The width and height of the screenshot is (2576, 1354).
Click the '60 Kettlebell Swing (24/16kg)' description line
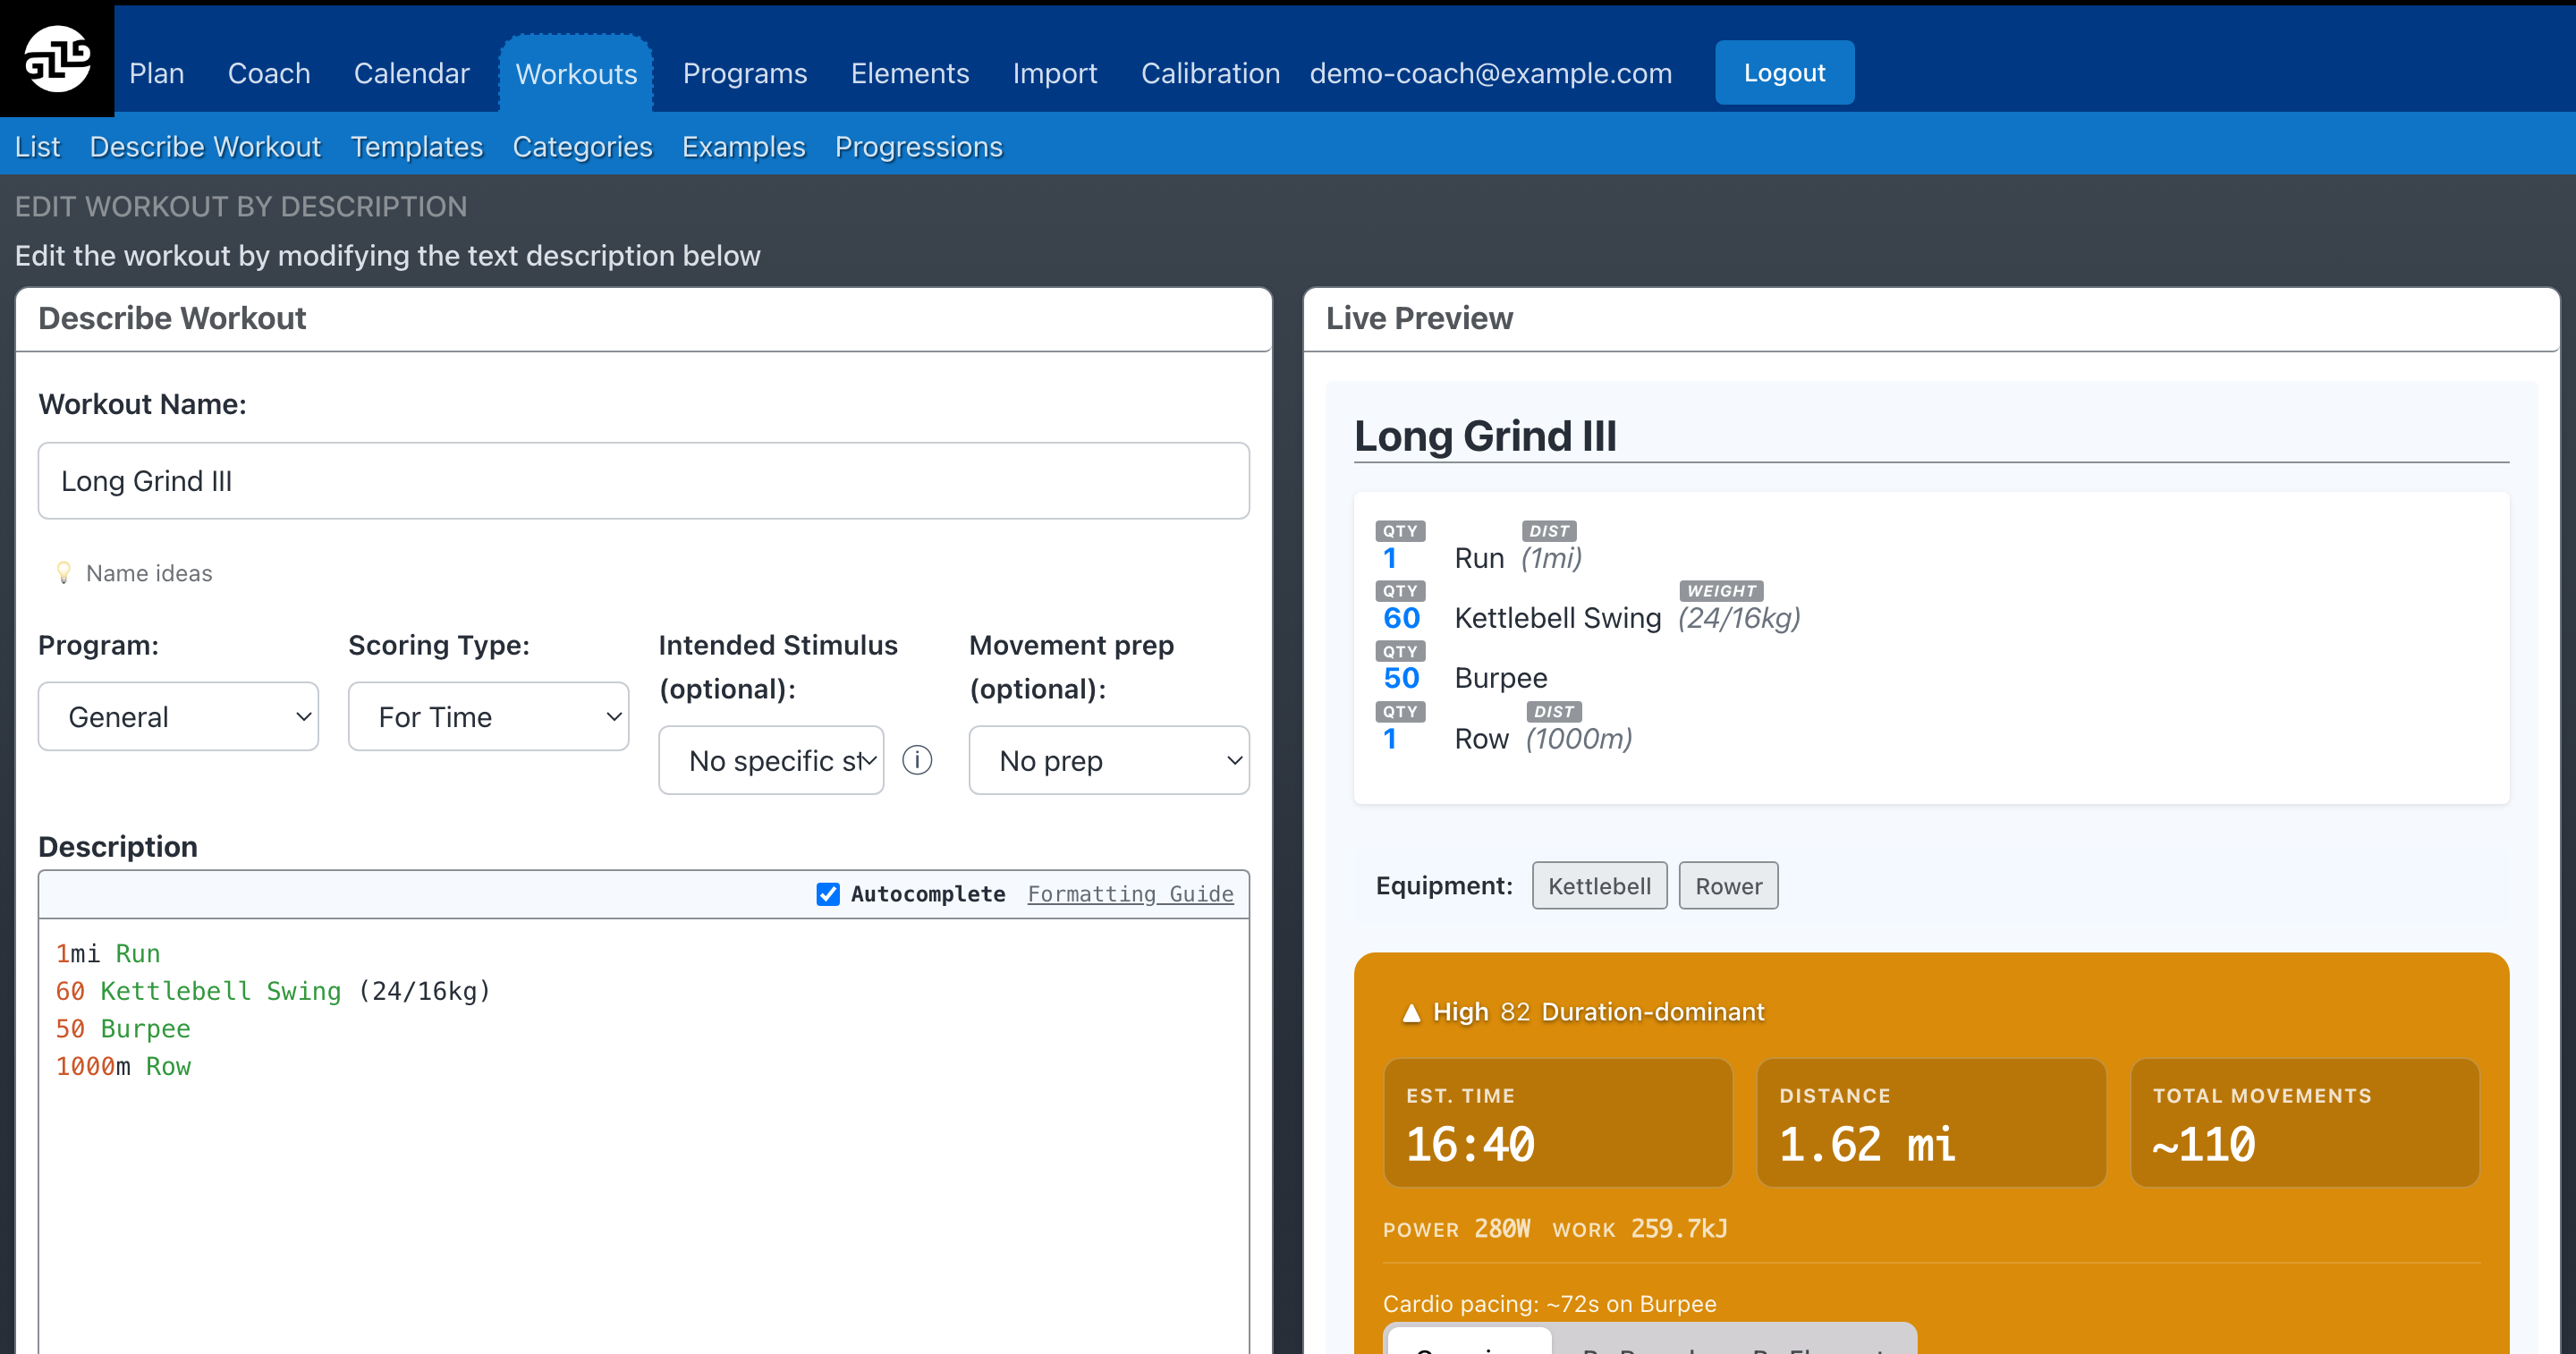(273, 991)
